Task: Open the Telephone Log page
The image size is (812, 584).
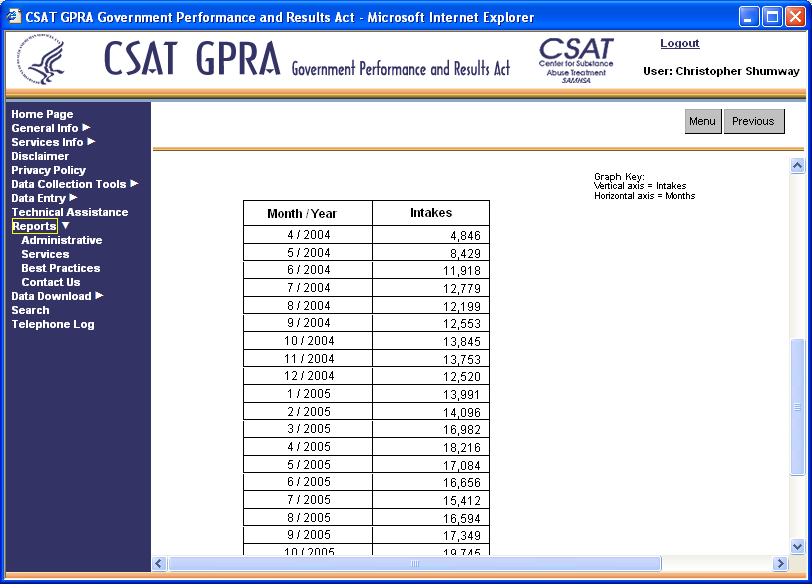Action: tap(52, 324)
